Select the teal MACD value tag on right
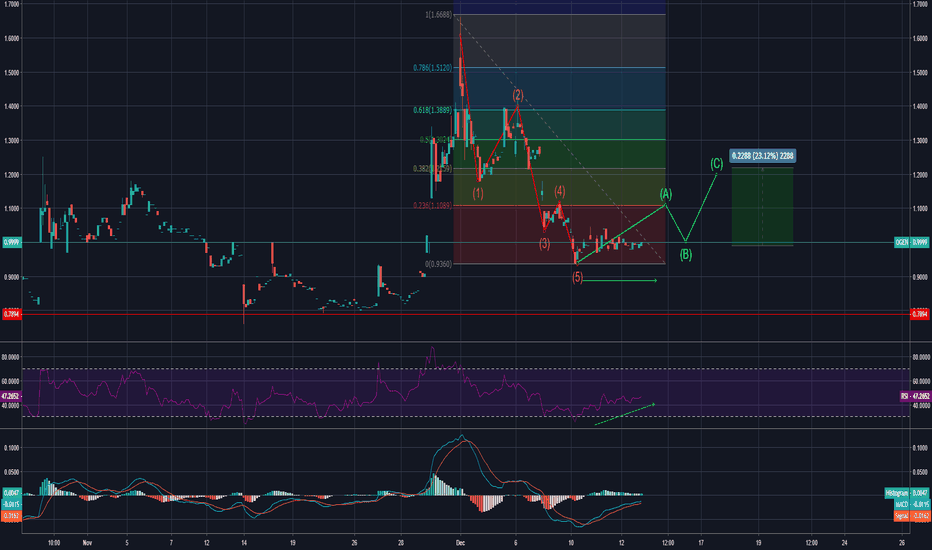This screenshot has width=932, height=550. click(x=911, y=504)
